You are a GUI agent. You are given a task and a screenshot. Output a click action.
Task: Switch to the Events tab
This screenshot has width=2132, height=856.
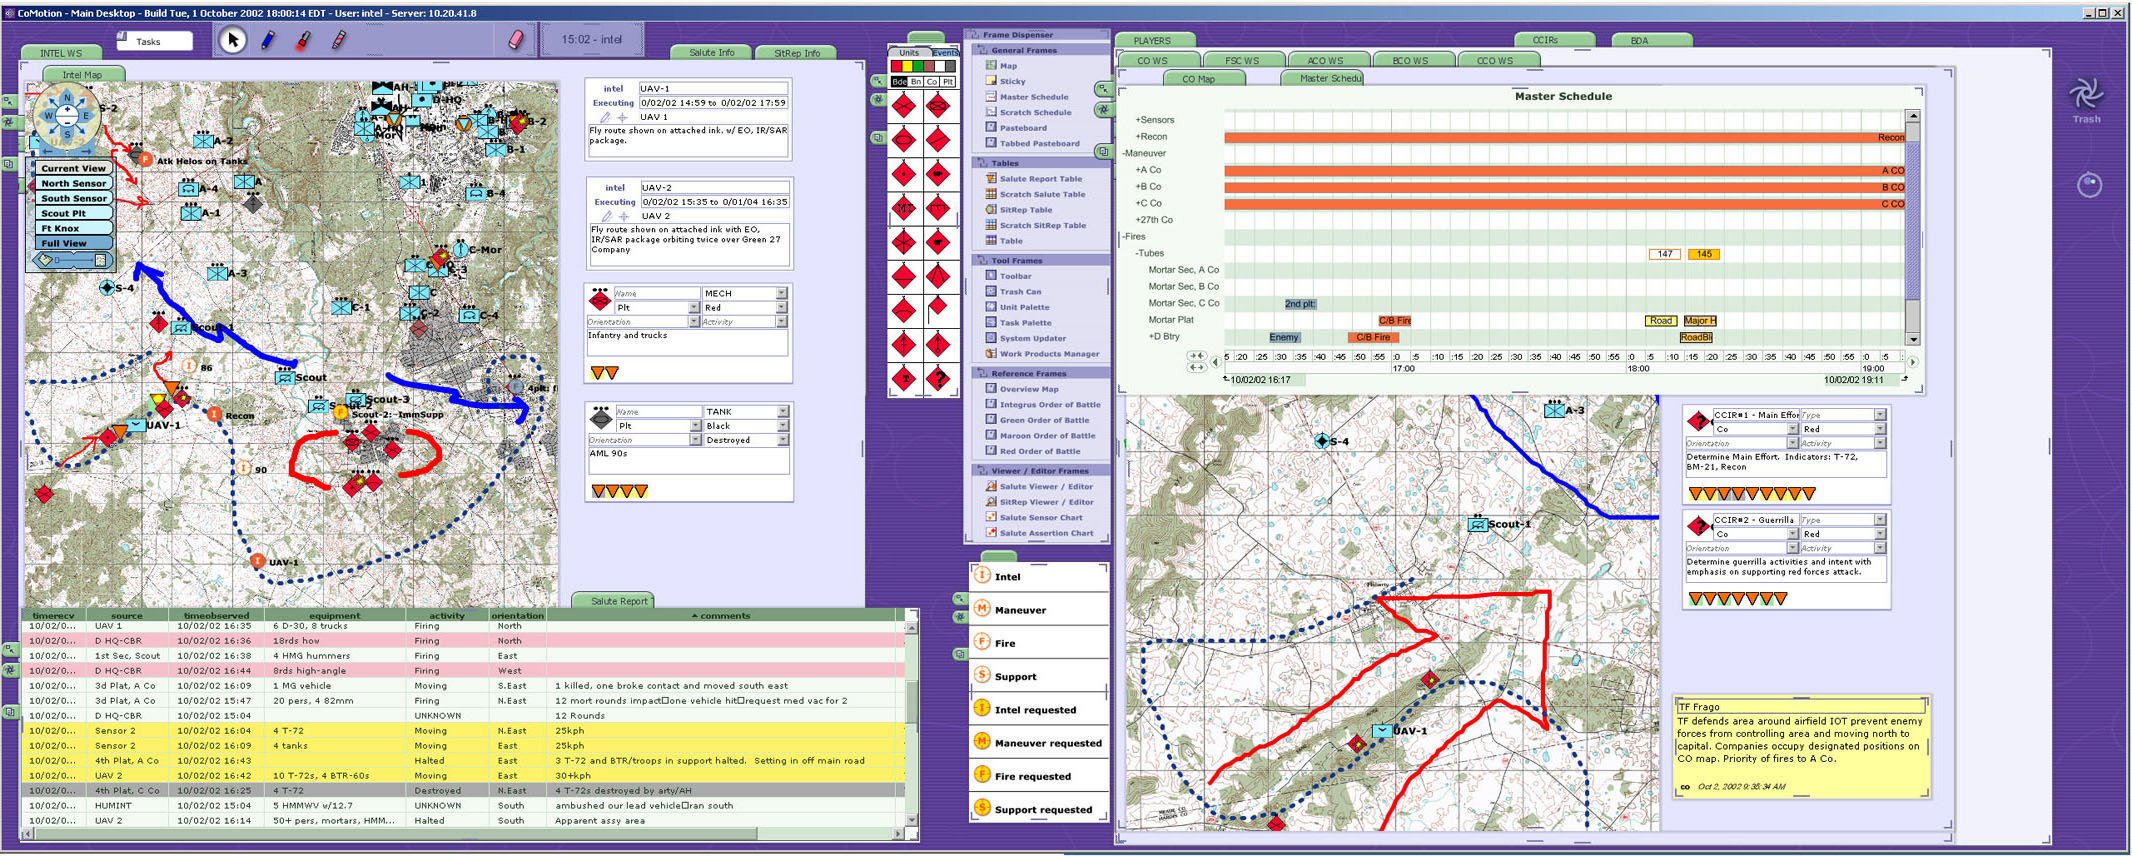[944, 53]
